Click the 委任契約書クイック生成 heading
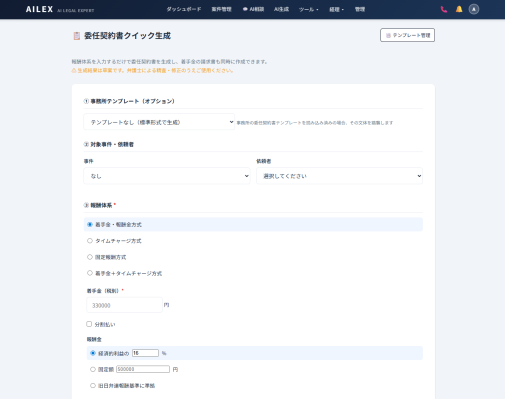Screen dimensions: 505x399 tap(127, 36)
